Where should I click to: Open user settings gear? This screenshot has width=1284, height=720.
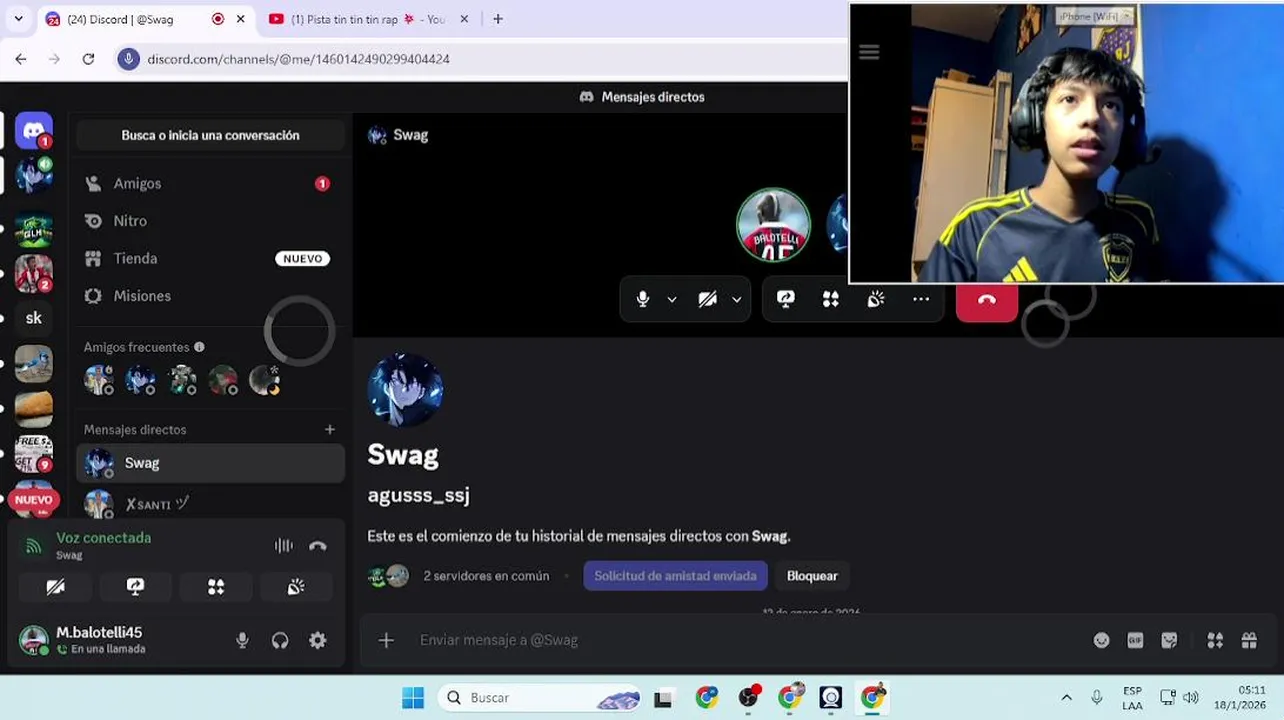click(x=318, y=641)
